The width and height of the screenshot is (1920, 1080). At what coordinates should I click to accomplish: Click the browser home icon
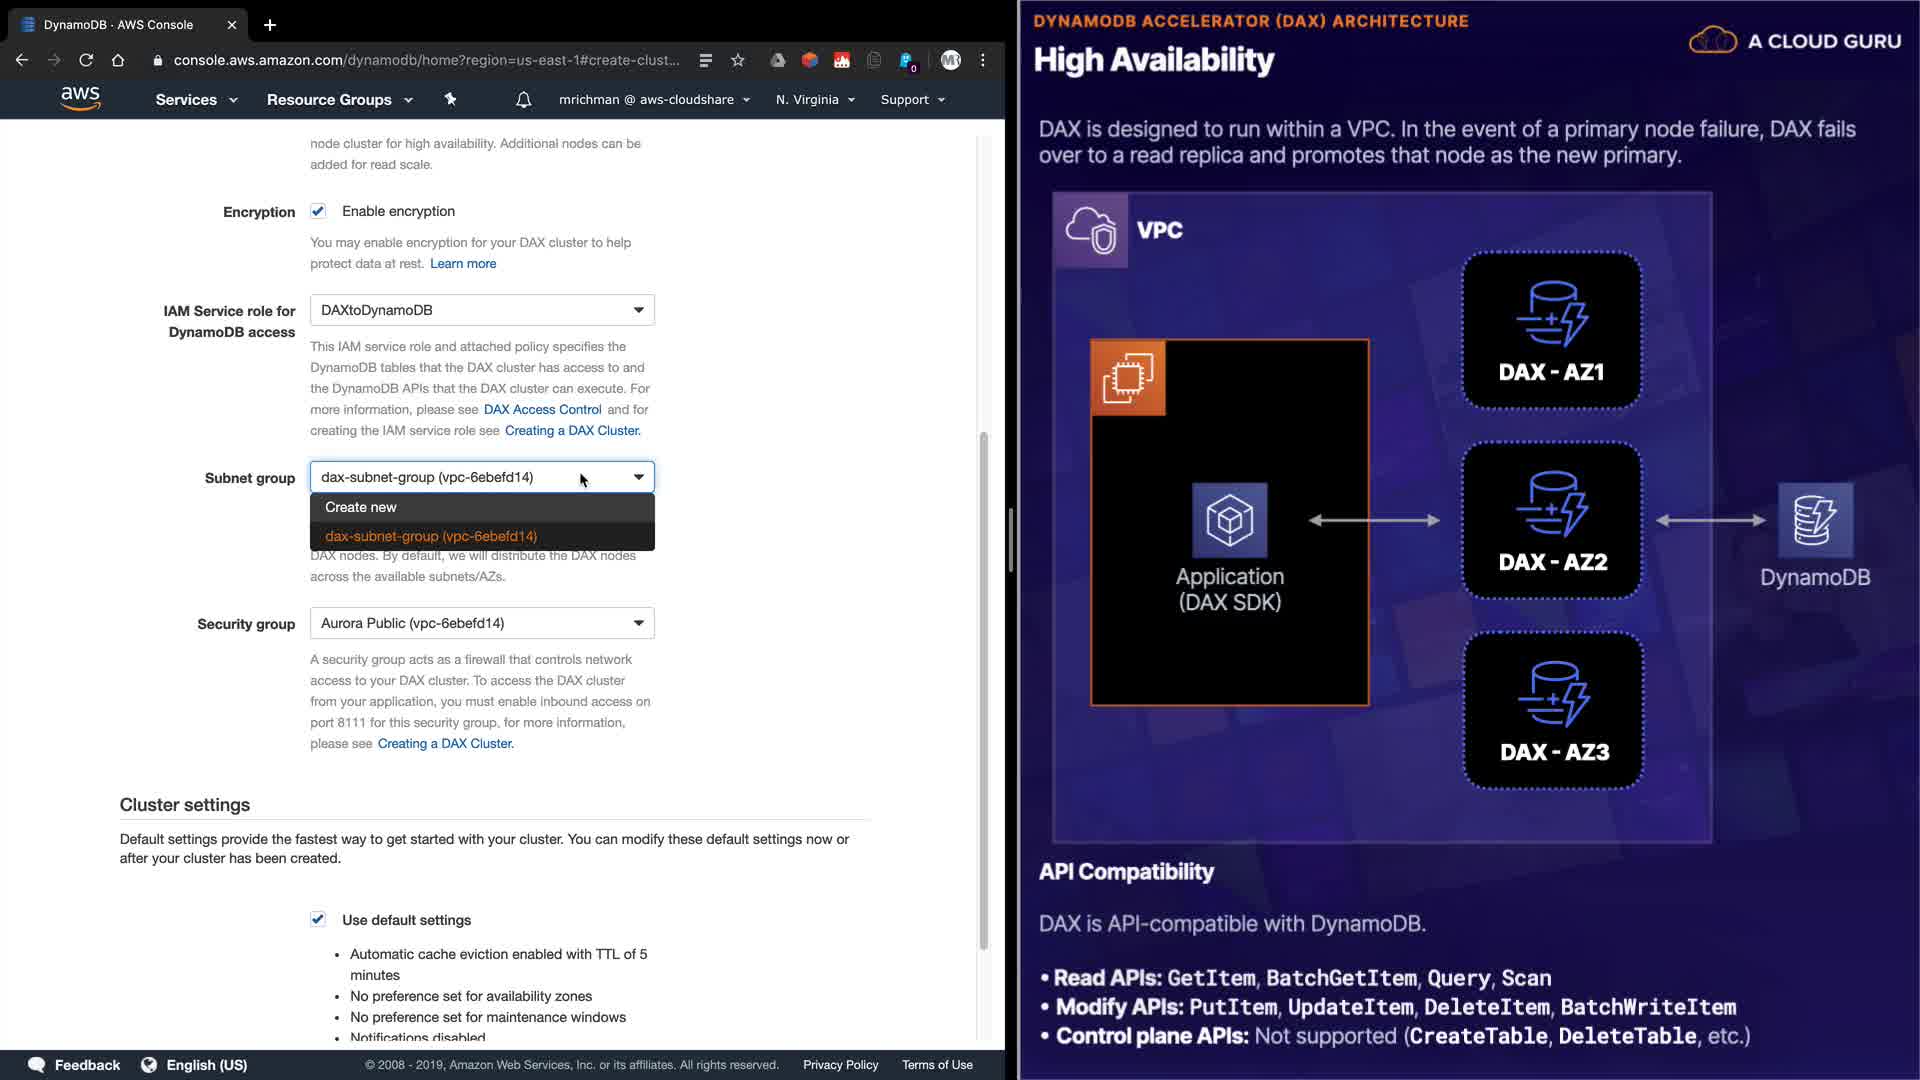point(118,60)
